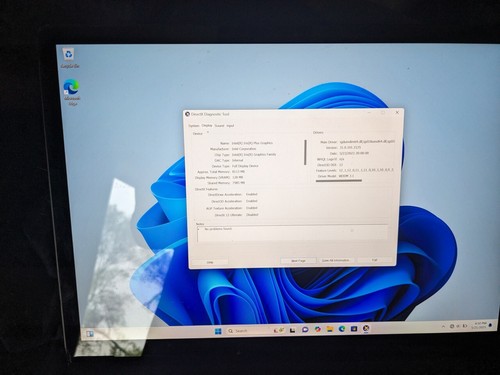Click the Driver Model WDDM value

tap(346, 176)
